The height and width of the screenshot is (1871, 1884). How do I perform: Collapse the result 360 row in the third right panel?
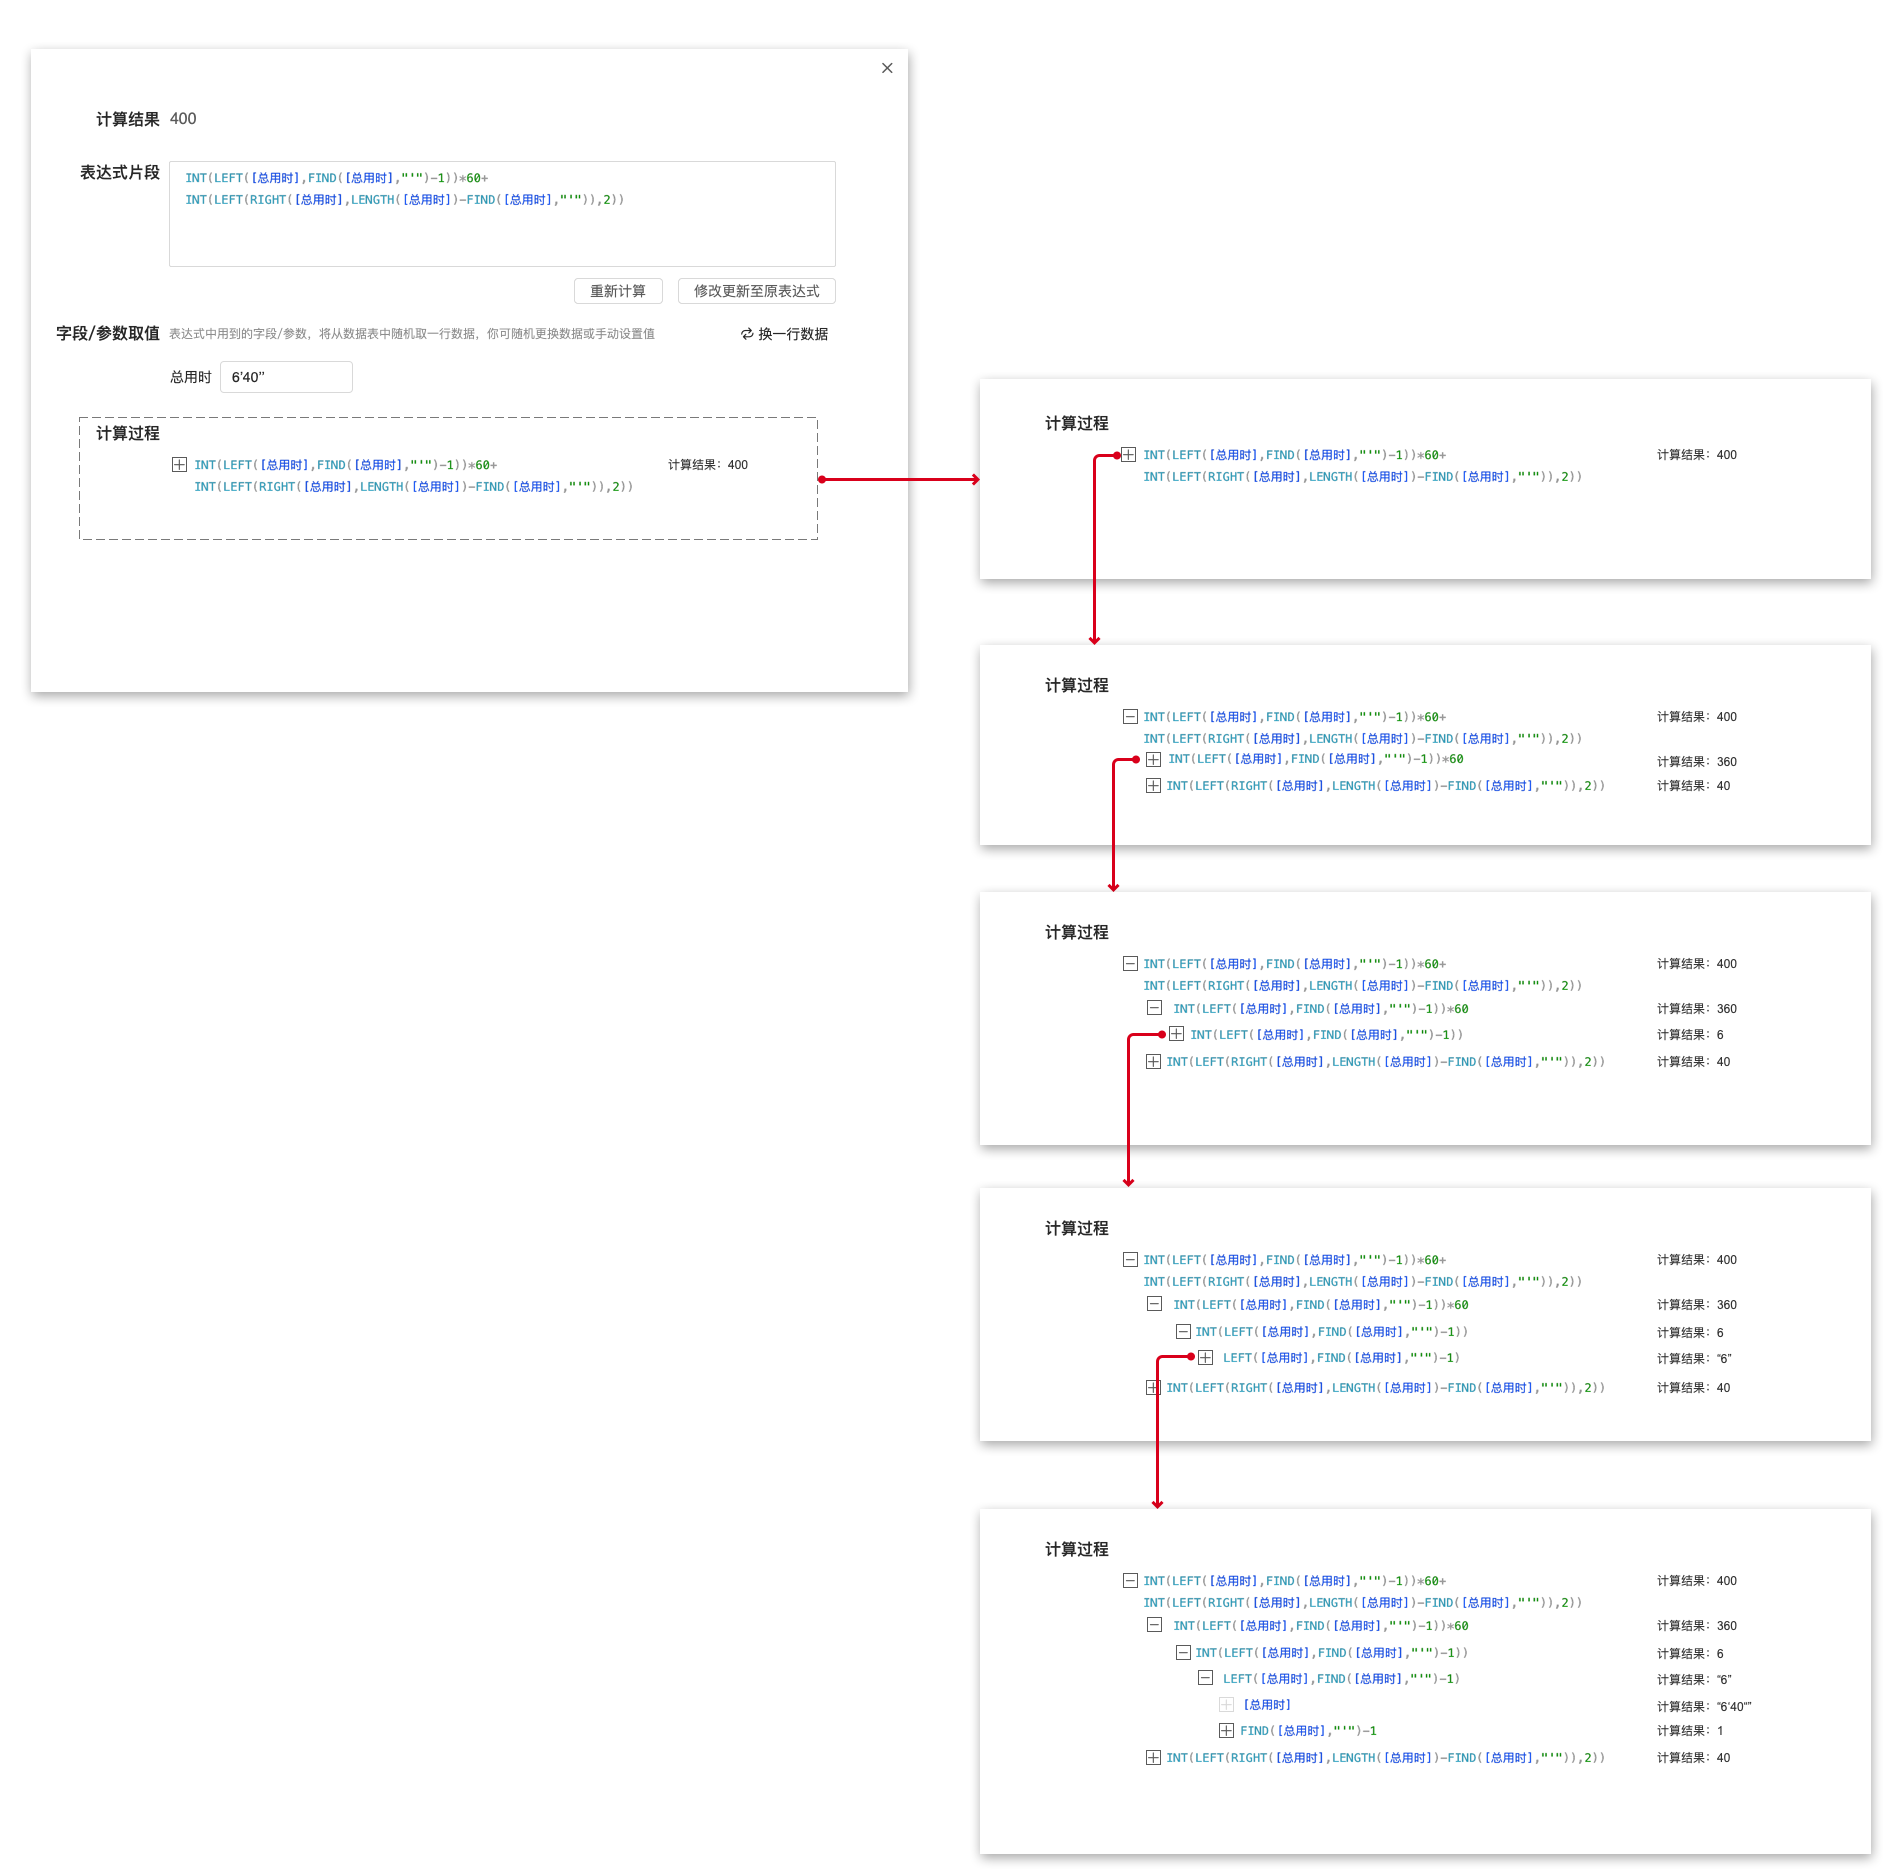1154,1009
